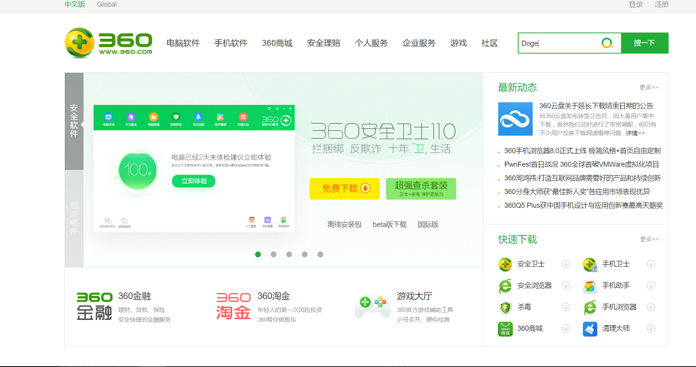Open news about 360周鸿祎
696x367 pixels.
pyautogui.click(x=582, y=178)
